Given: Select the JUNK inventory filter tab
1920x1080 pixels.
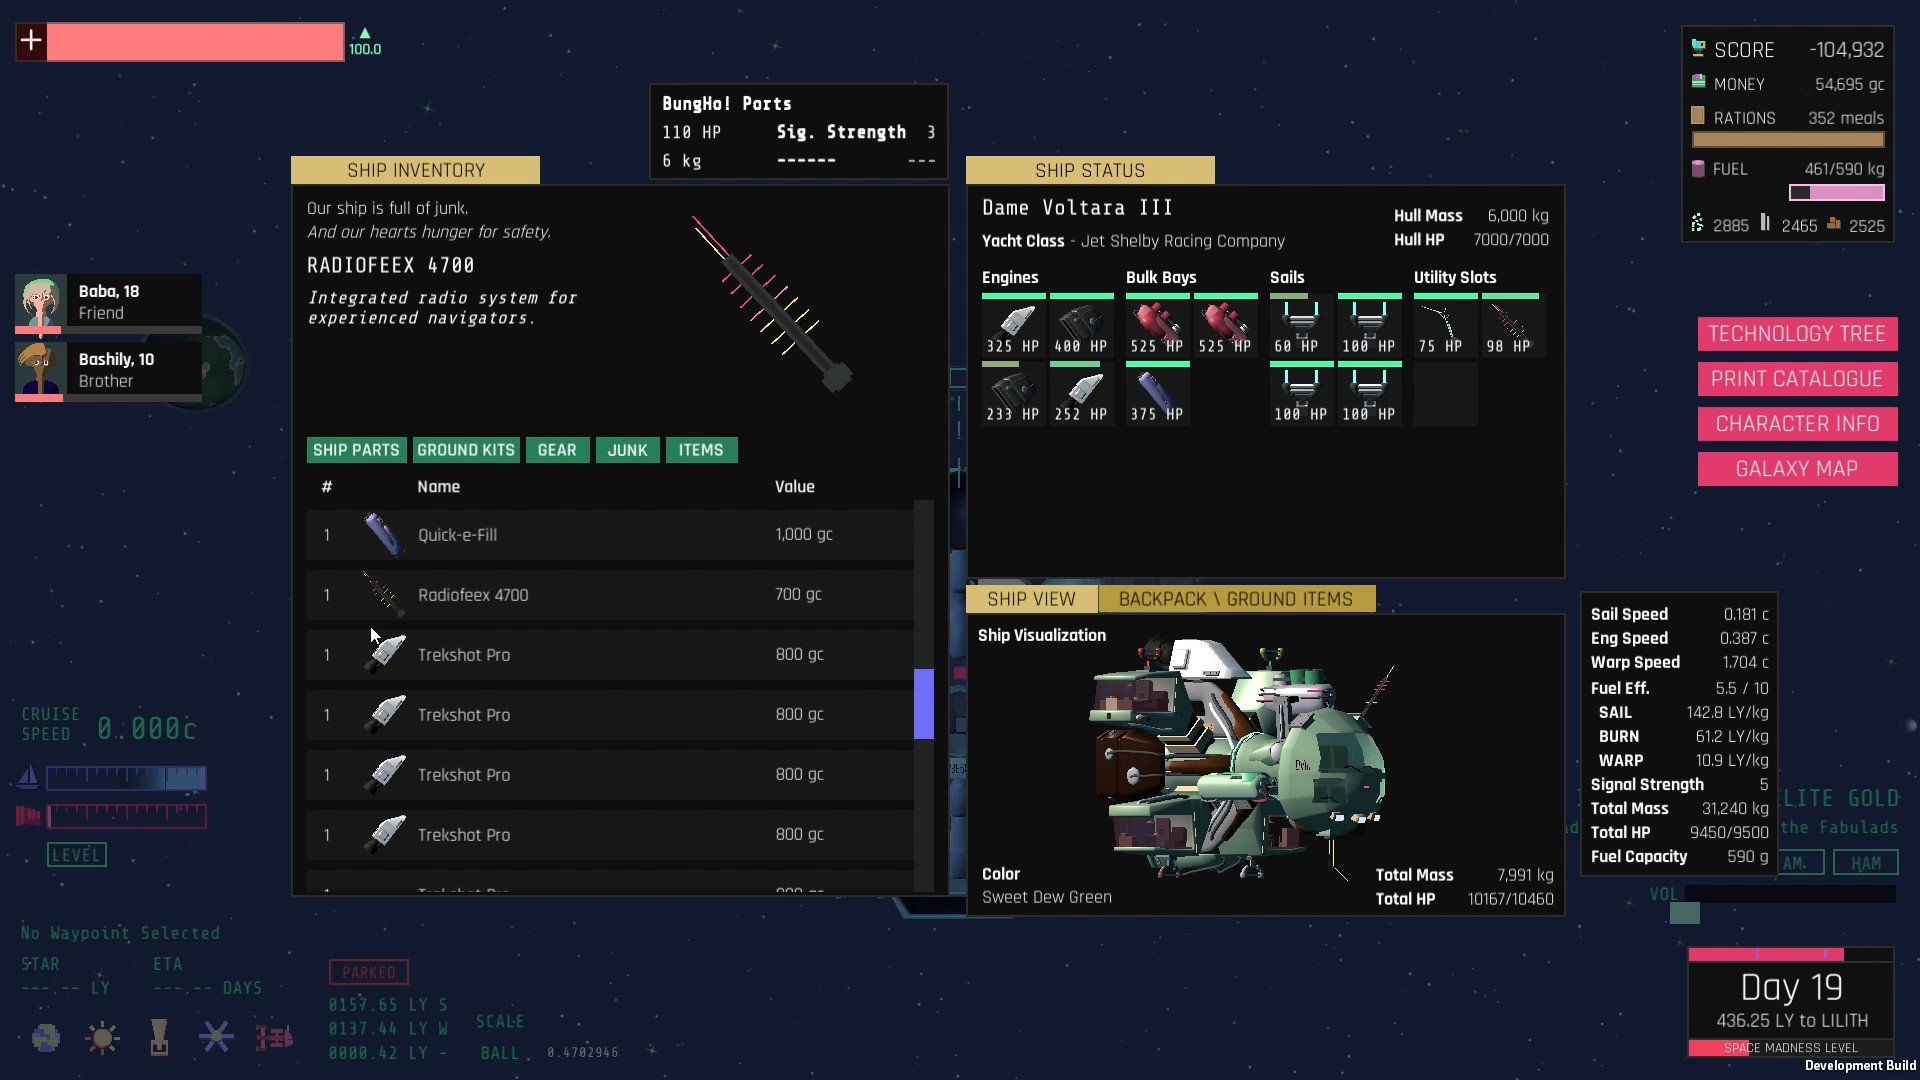Looking at the screenshot, I should [626, 450].
